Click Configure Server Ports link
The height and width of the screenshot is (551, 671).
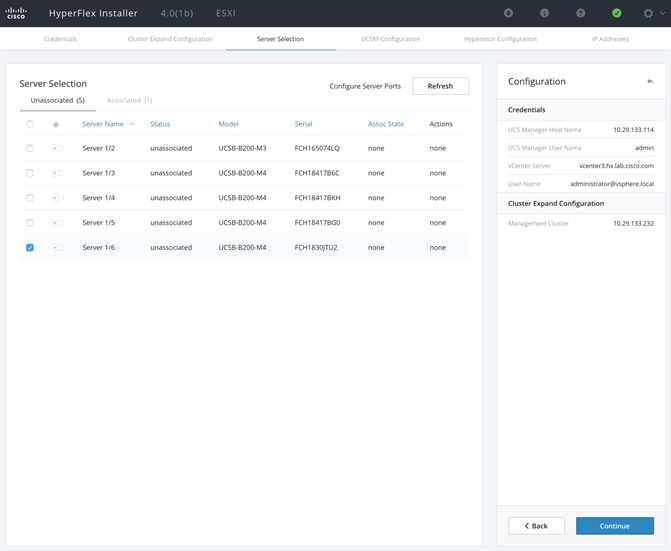[x=365, y=86]
